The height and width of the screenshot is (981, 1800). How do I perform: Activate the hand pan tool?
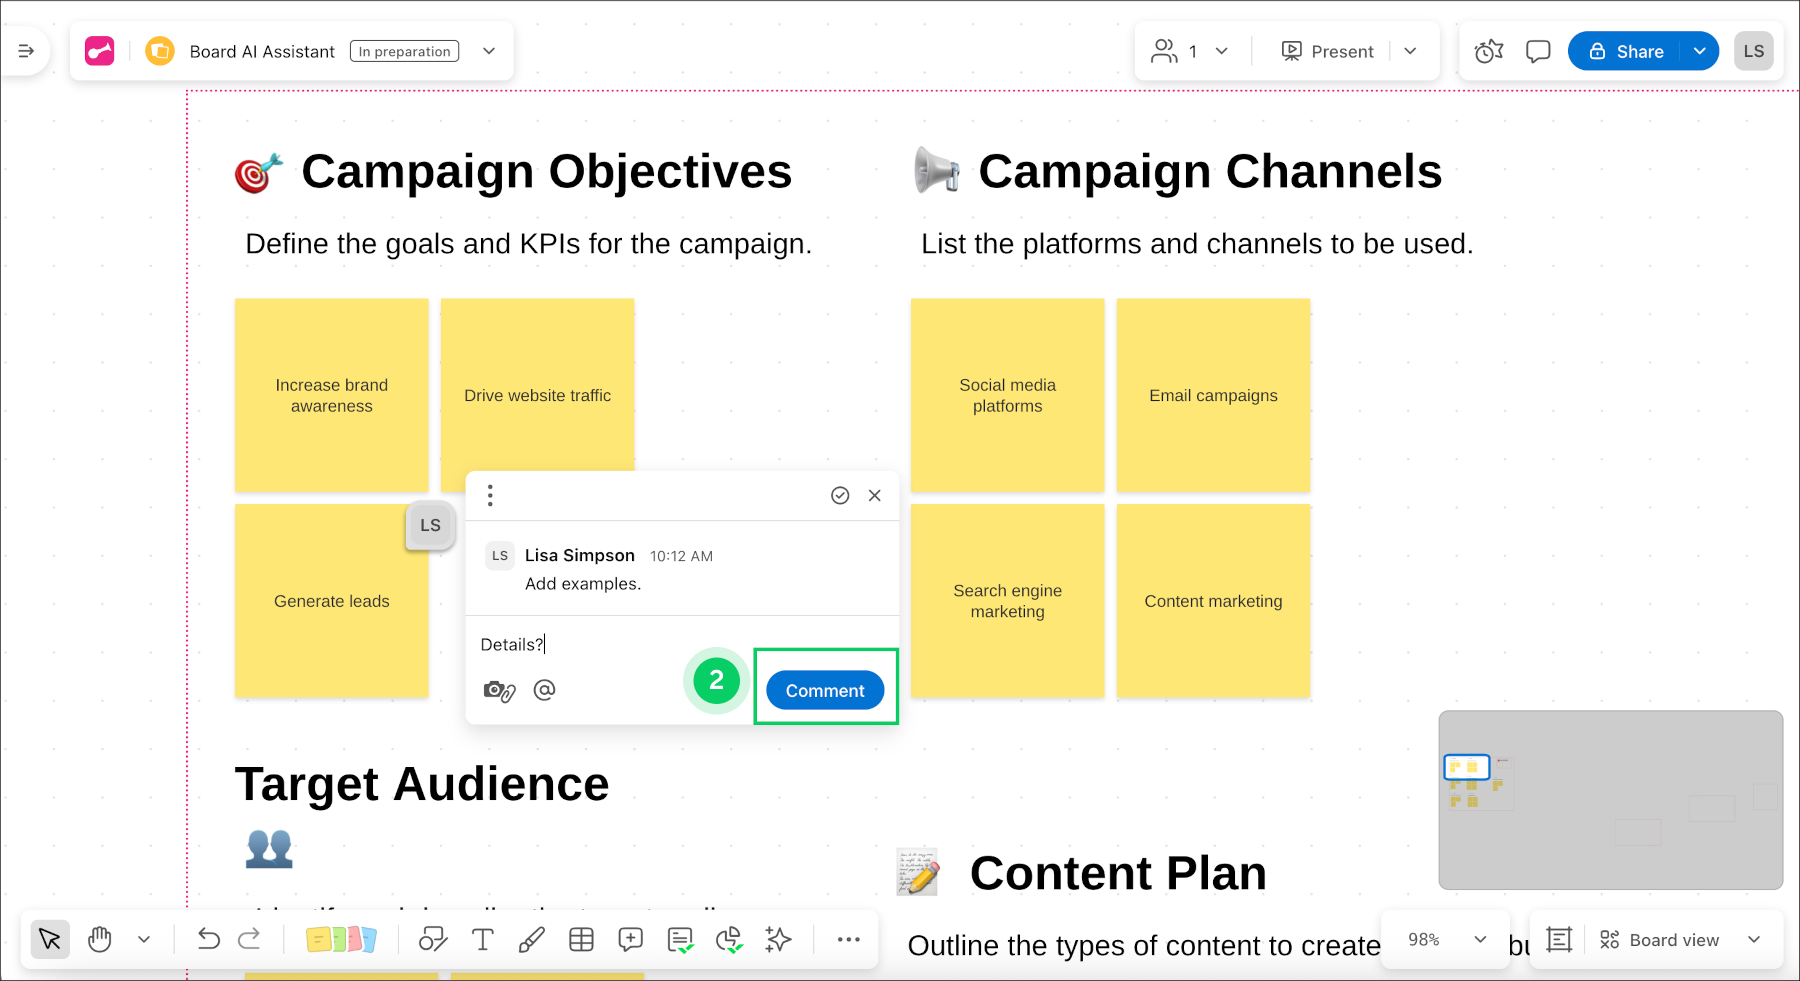pos(100,940)
